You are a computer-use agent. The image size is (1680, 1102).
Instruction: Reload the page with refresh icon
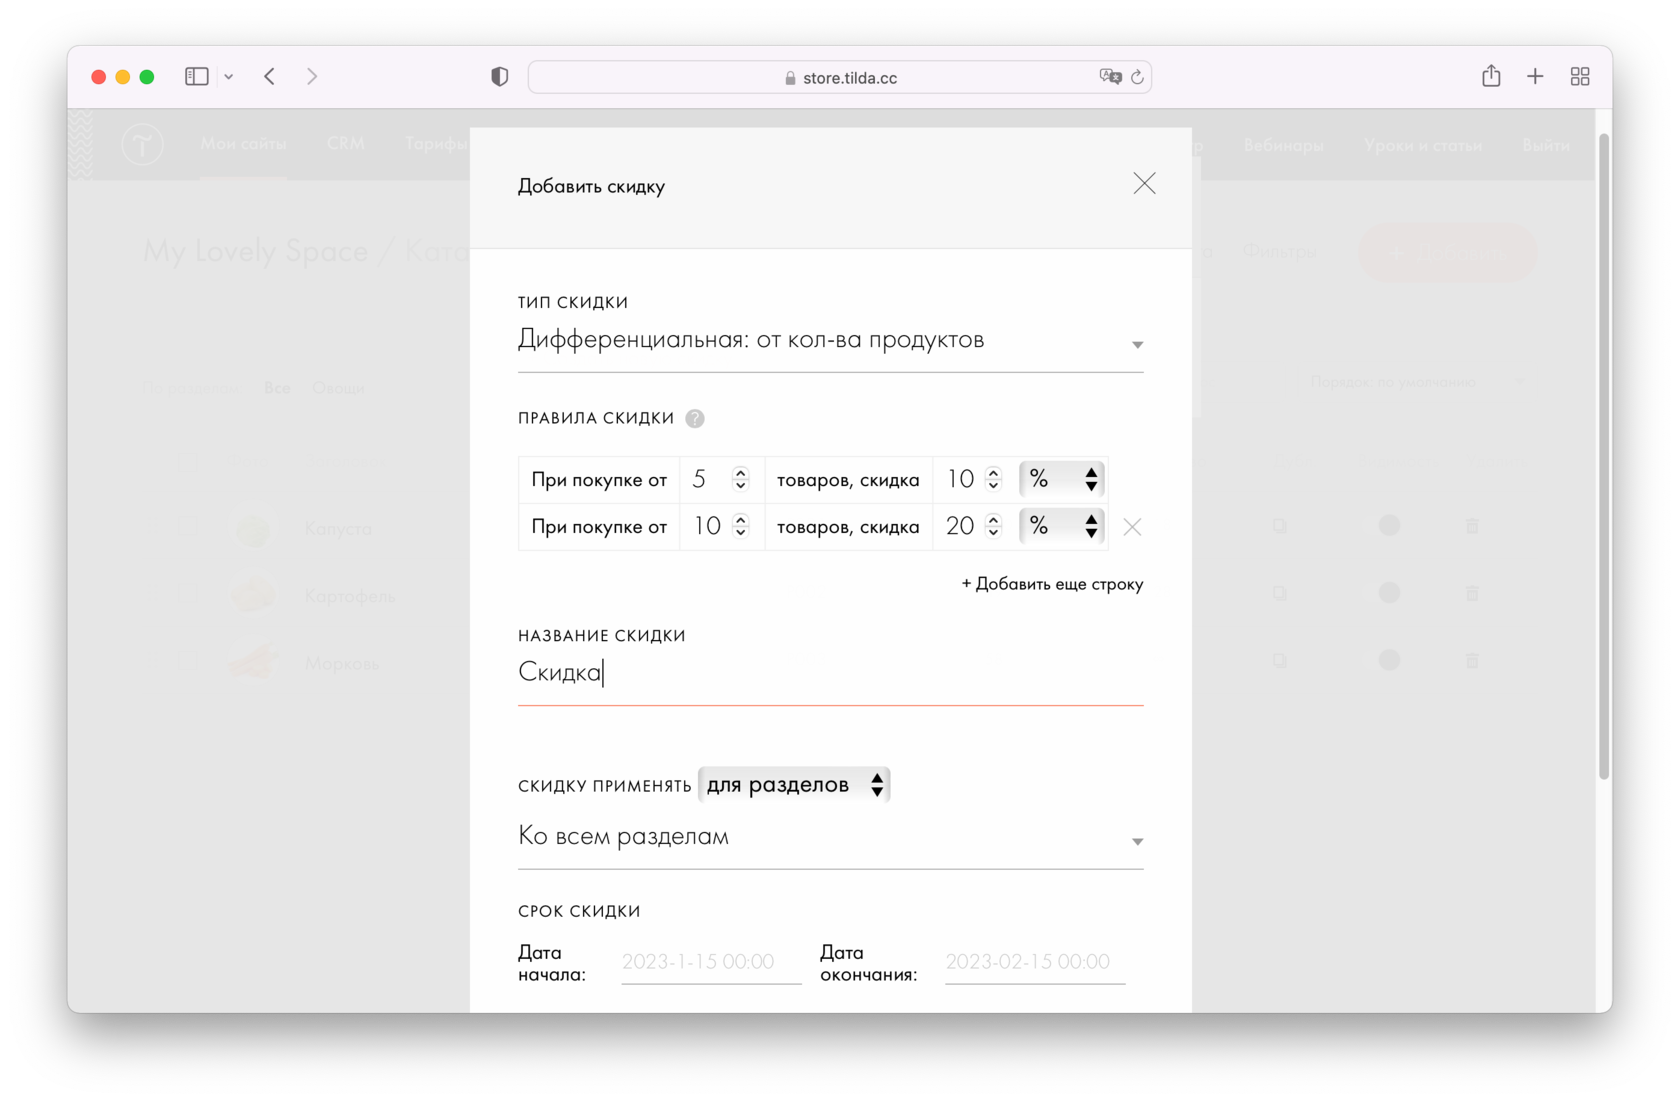(x=1137, y=77)
